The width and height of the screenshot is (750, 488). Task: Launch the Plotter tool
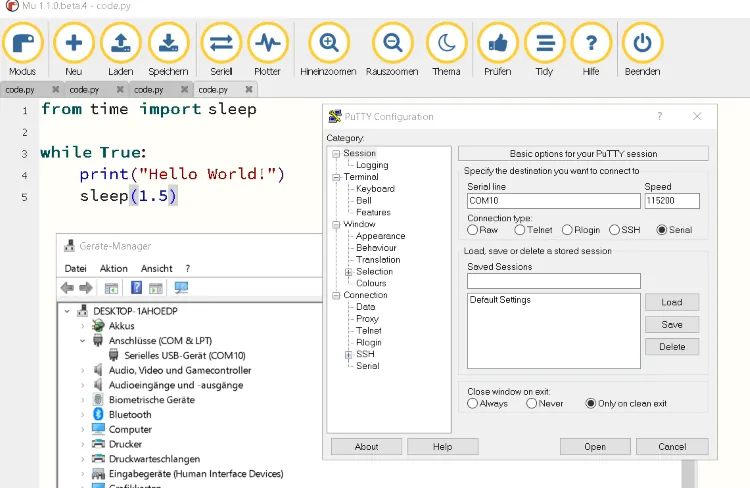[267, 43]
